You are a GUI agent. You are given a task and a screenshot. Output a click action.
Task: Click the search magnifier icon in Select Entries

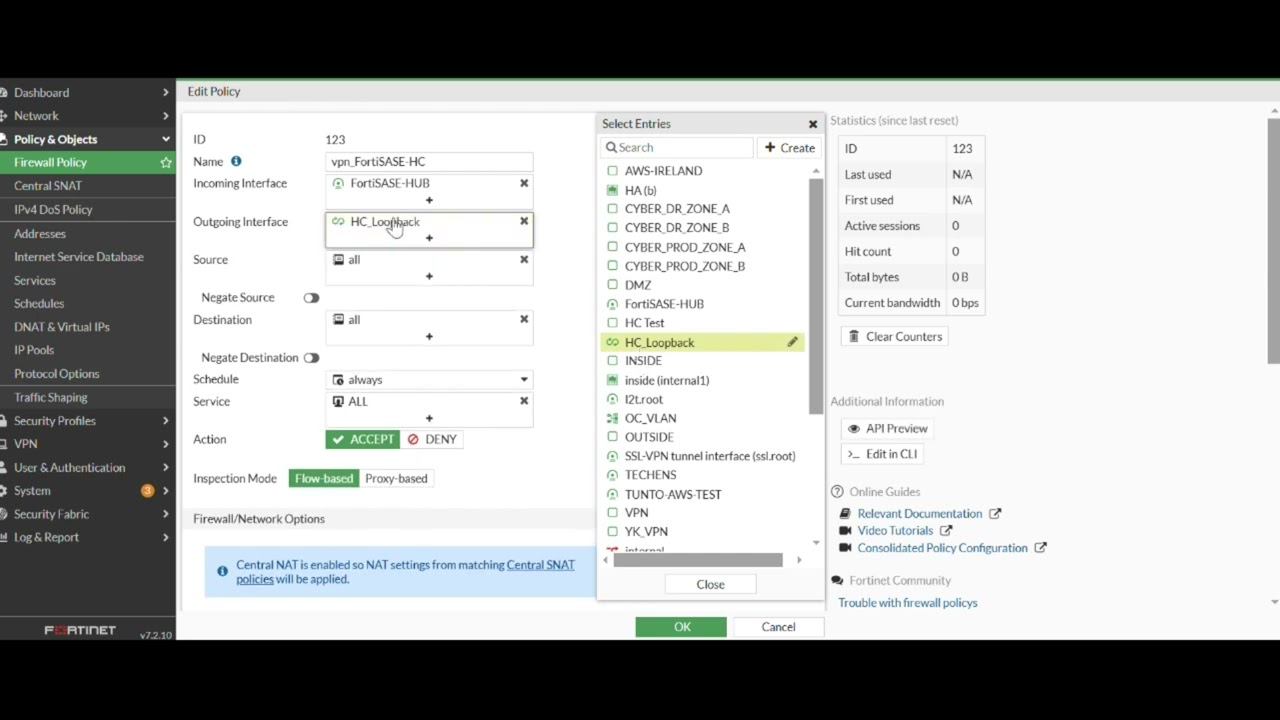click(611, 147)
